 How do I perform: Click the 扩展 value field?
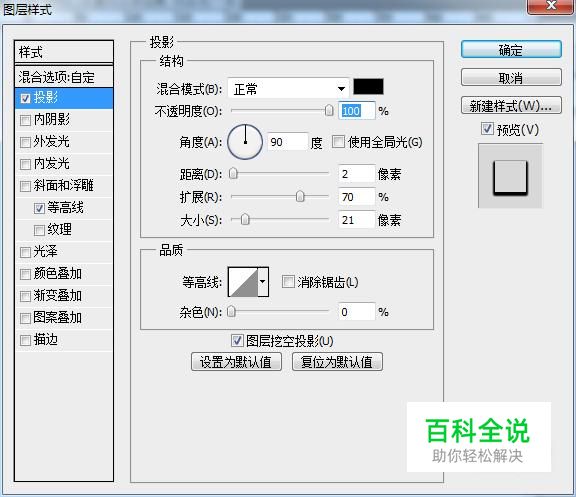356,197
